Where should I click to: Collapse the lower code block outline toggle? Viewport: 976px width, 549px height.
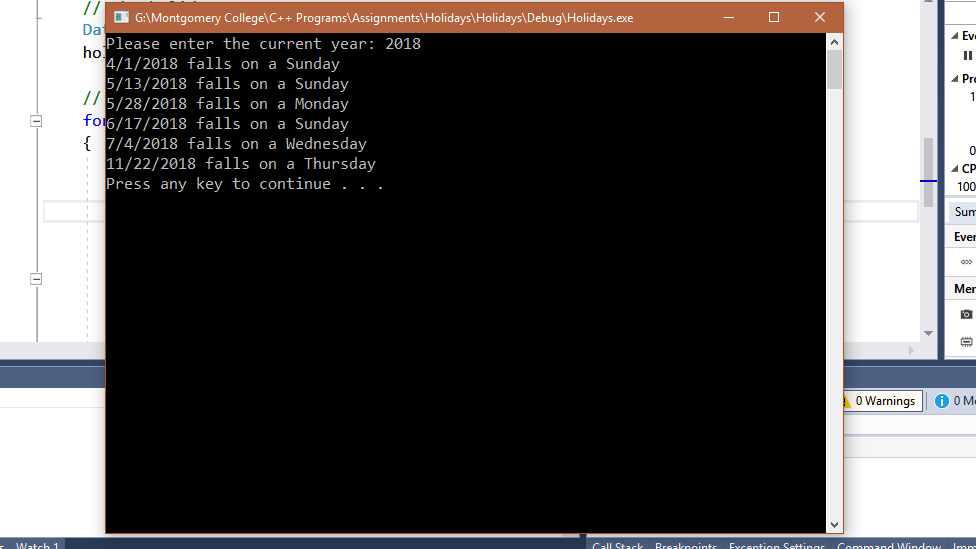pyautogui.click(x=36, y=279)
